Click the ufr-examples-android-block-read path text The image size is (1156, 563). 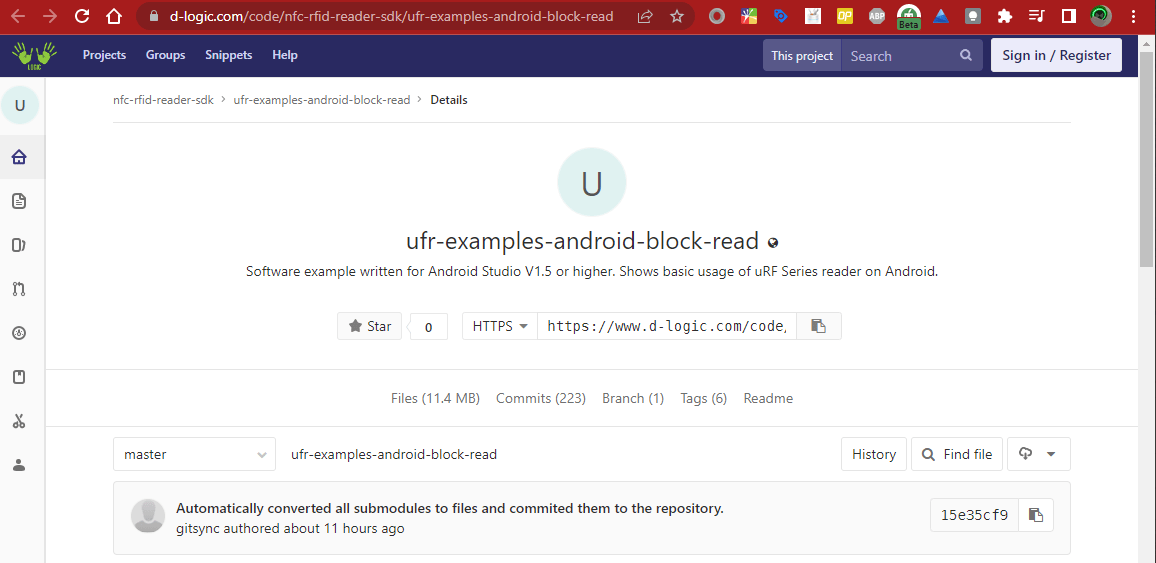click(x=394, y=454)
